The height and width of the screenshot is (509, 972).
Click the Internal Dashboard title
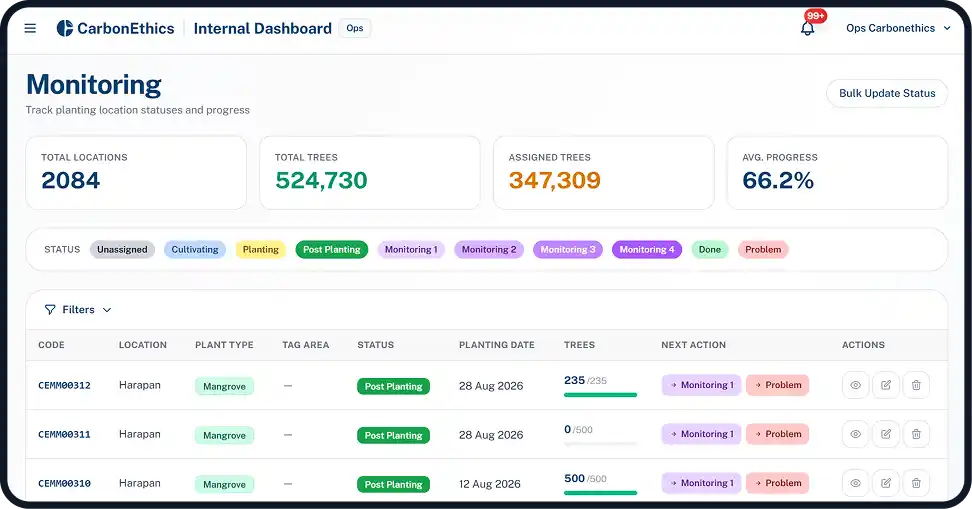pyautogui.click(x=263, y=29)
